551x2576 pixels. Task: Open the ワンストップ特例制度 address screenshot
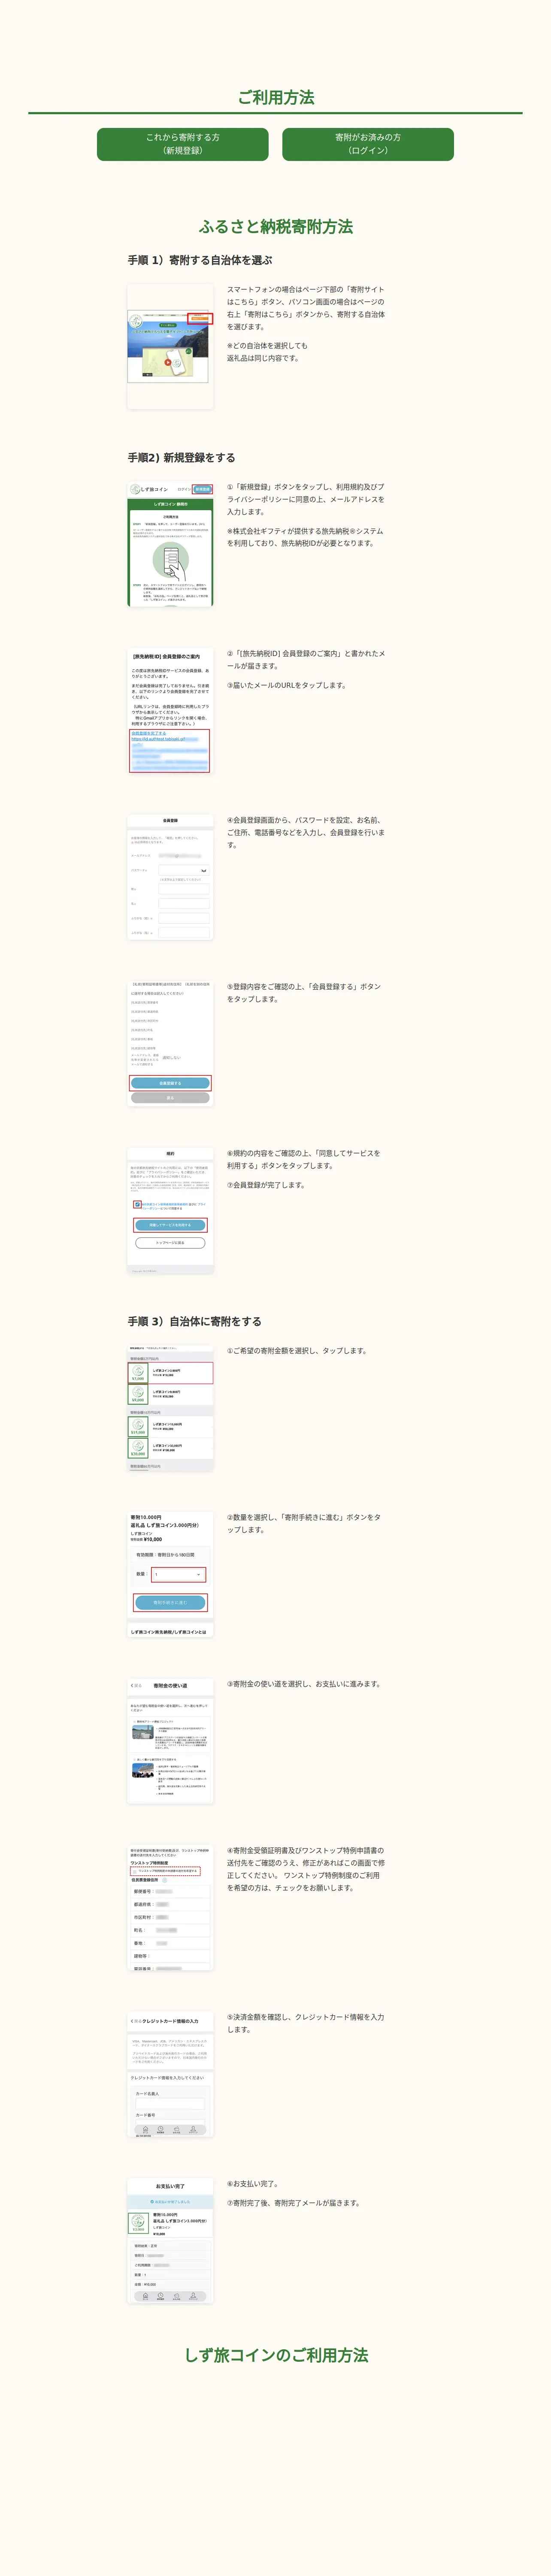[x=170, y=1908]
